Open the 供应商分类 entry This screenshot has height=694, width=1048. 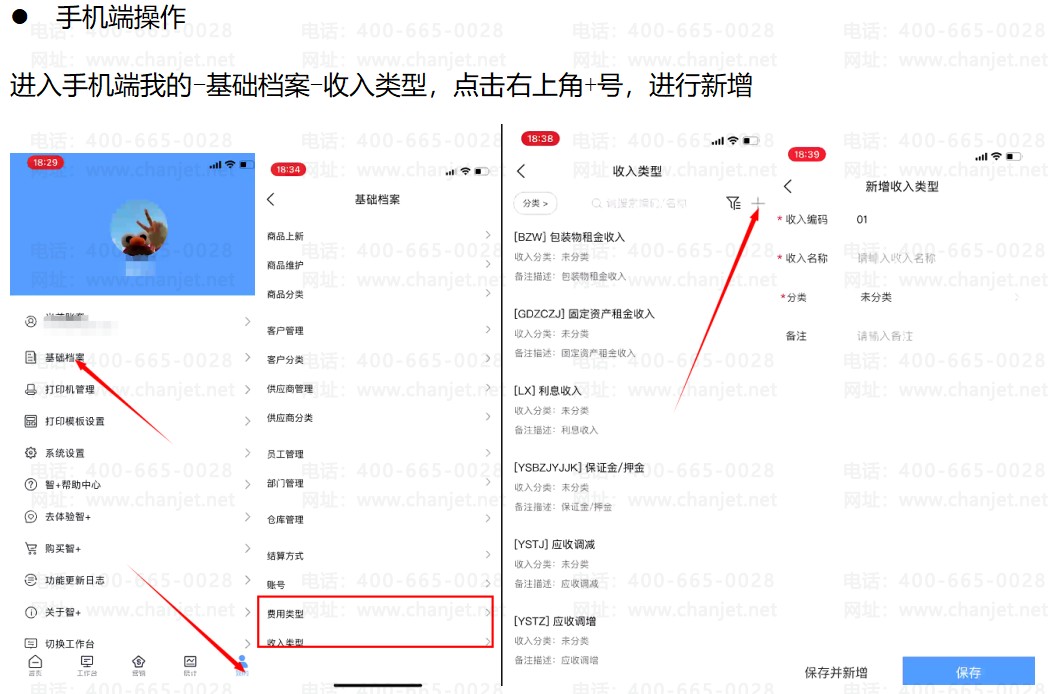379,418
